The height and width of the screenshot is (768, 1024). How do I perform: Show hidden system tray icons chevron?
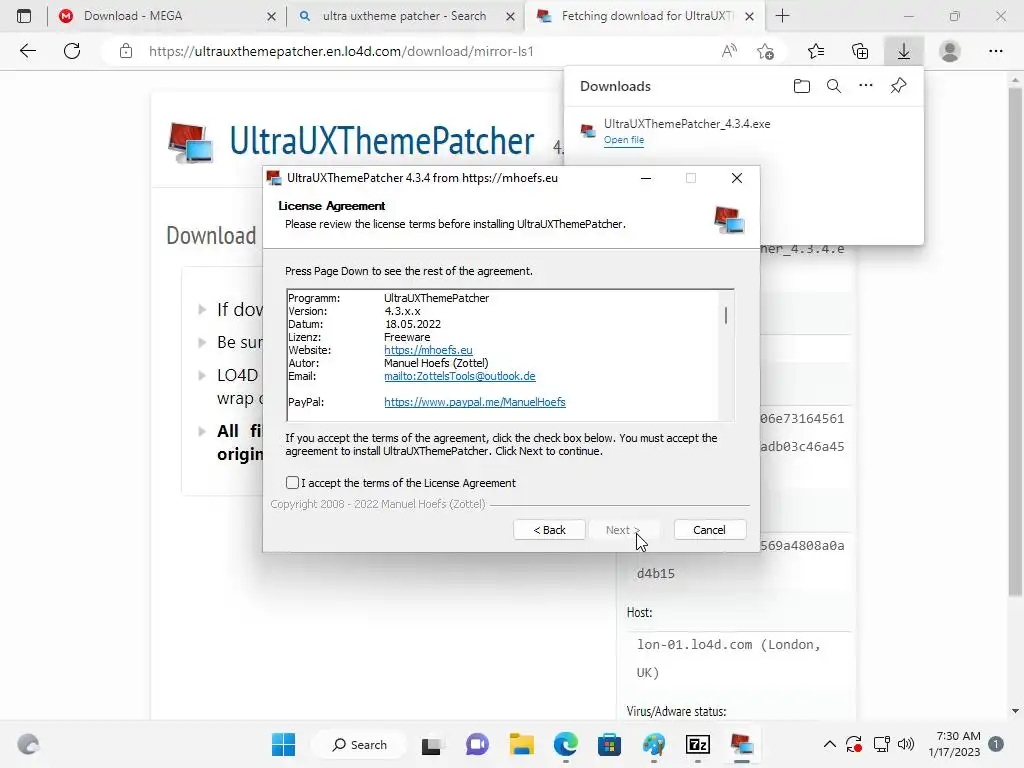pos(829,744)
